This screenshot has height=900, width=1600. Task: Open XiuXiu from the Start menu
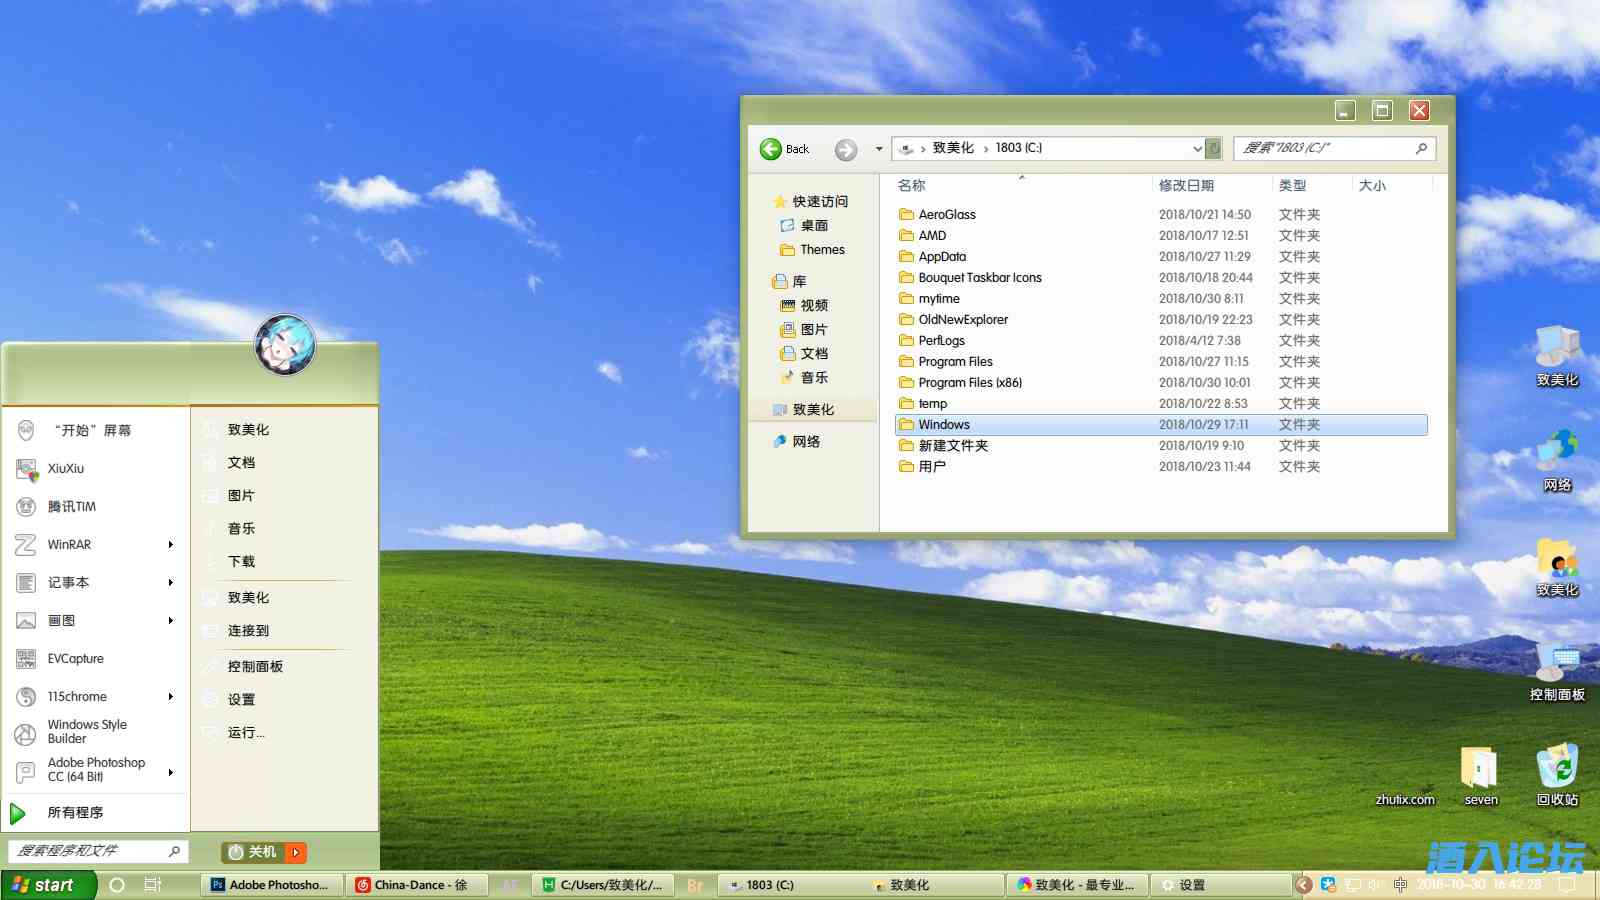pyautogui.click(x=64, y=468)
